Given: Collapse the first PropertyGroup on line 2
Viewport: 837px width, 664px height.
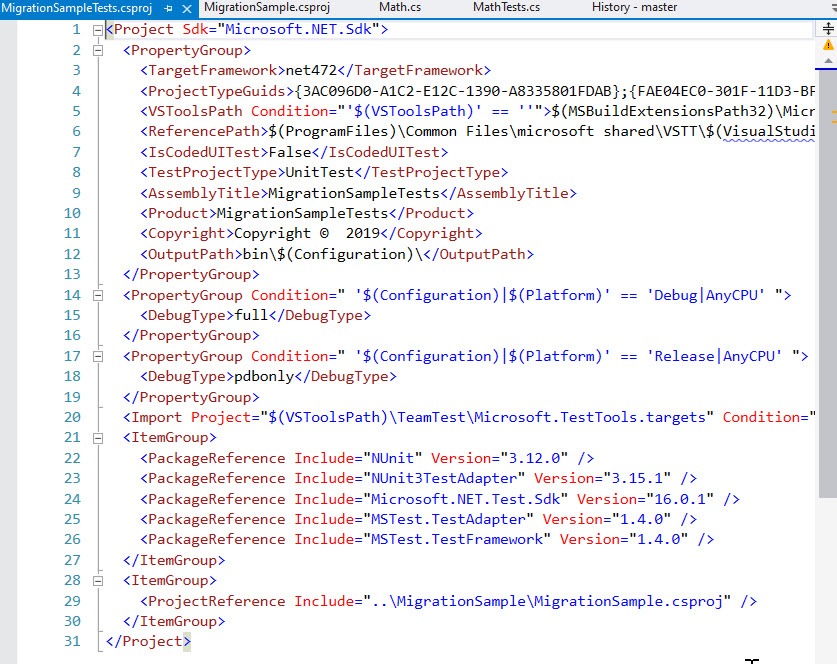Looking at the screenshot, I should (x=97, y=50).
